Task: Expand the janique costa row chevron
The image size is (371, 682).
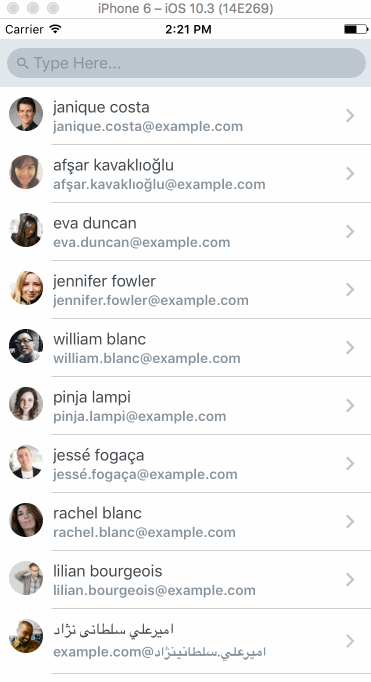Action: pos(350,116)
